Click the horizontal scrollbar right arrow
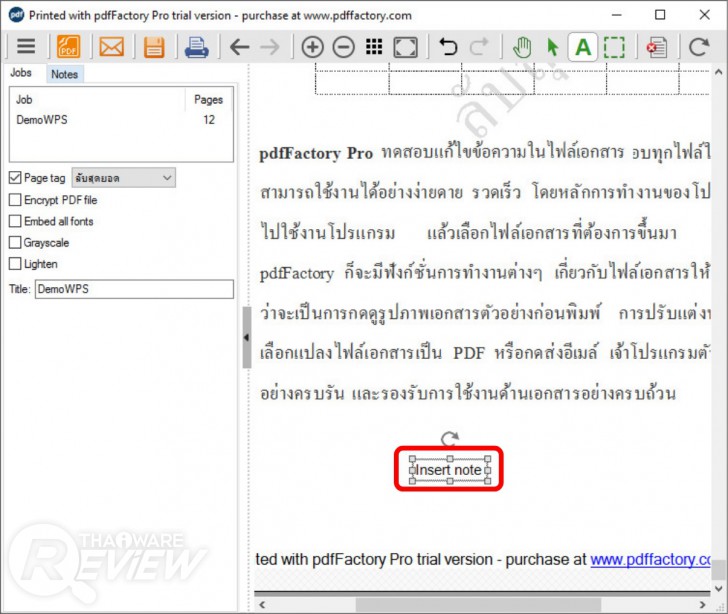Screen dimensions: 728x614 [702, 605]
